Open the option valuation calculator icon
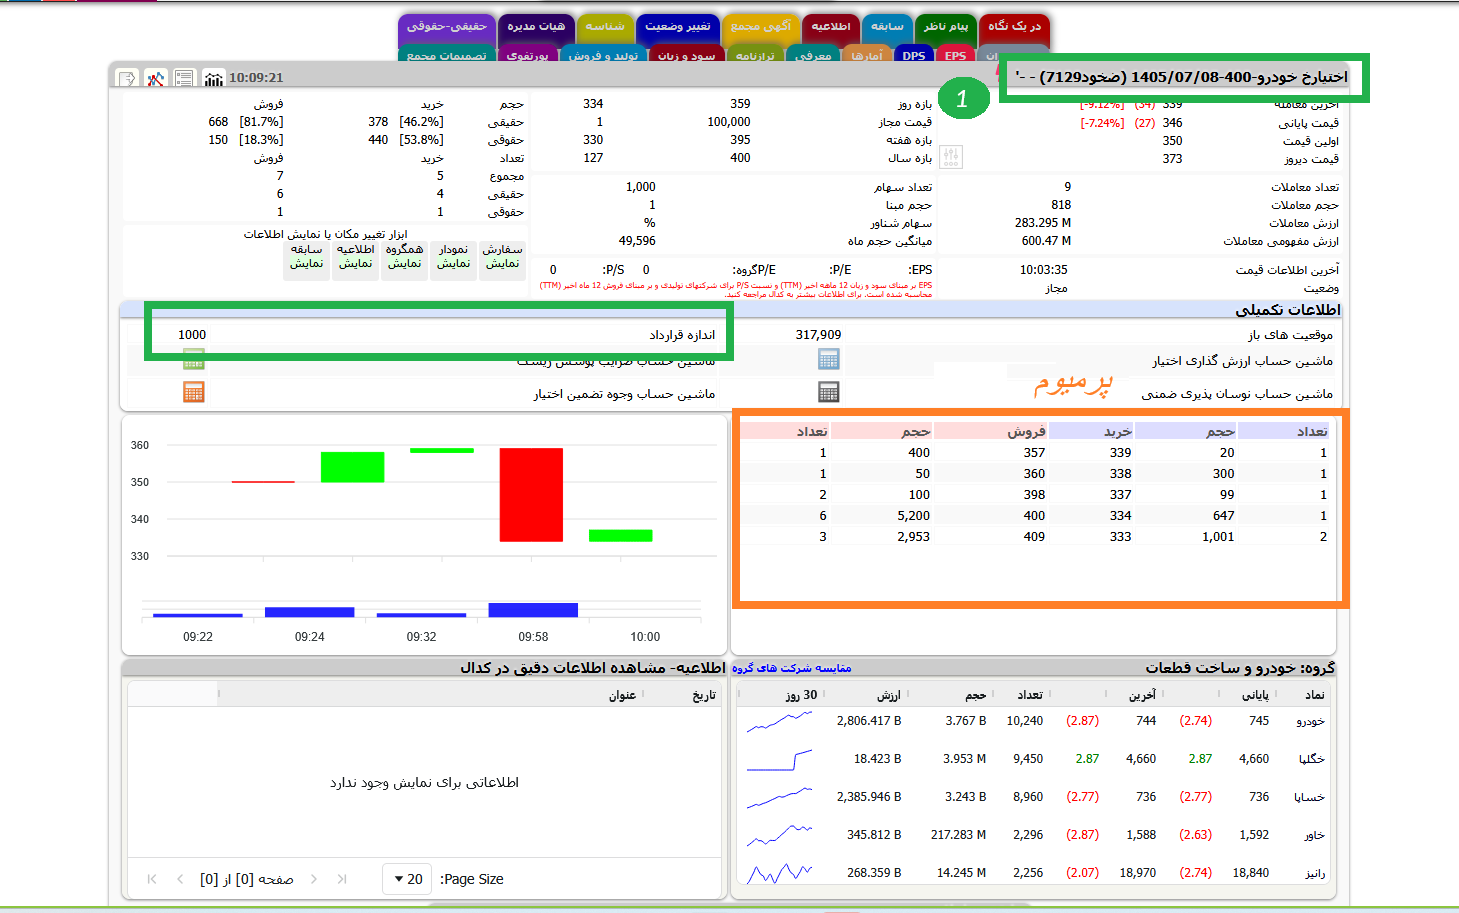 point(828,360)
